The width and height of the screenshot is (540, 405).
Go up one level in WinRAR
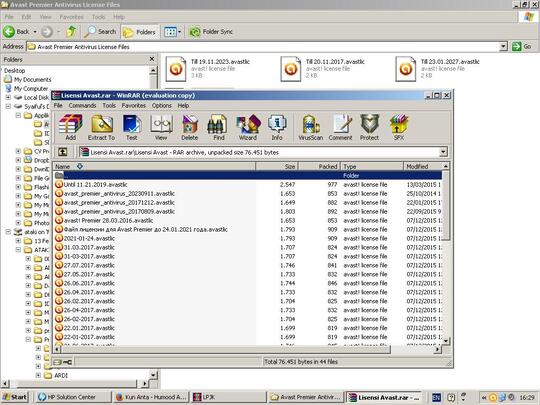(63, 152)
